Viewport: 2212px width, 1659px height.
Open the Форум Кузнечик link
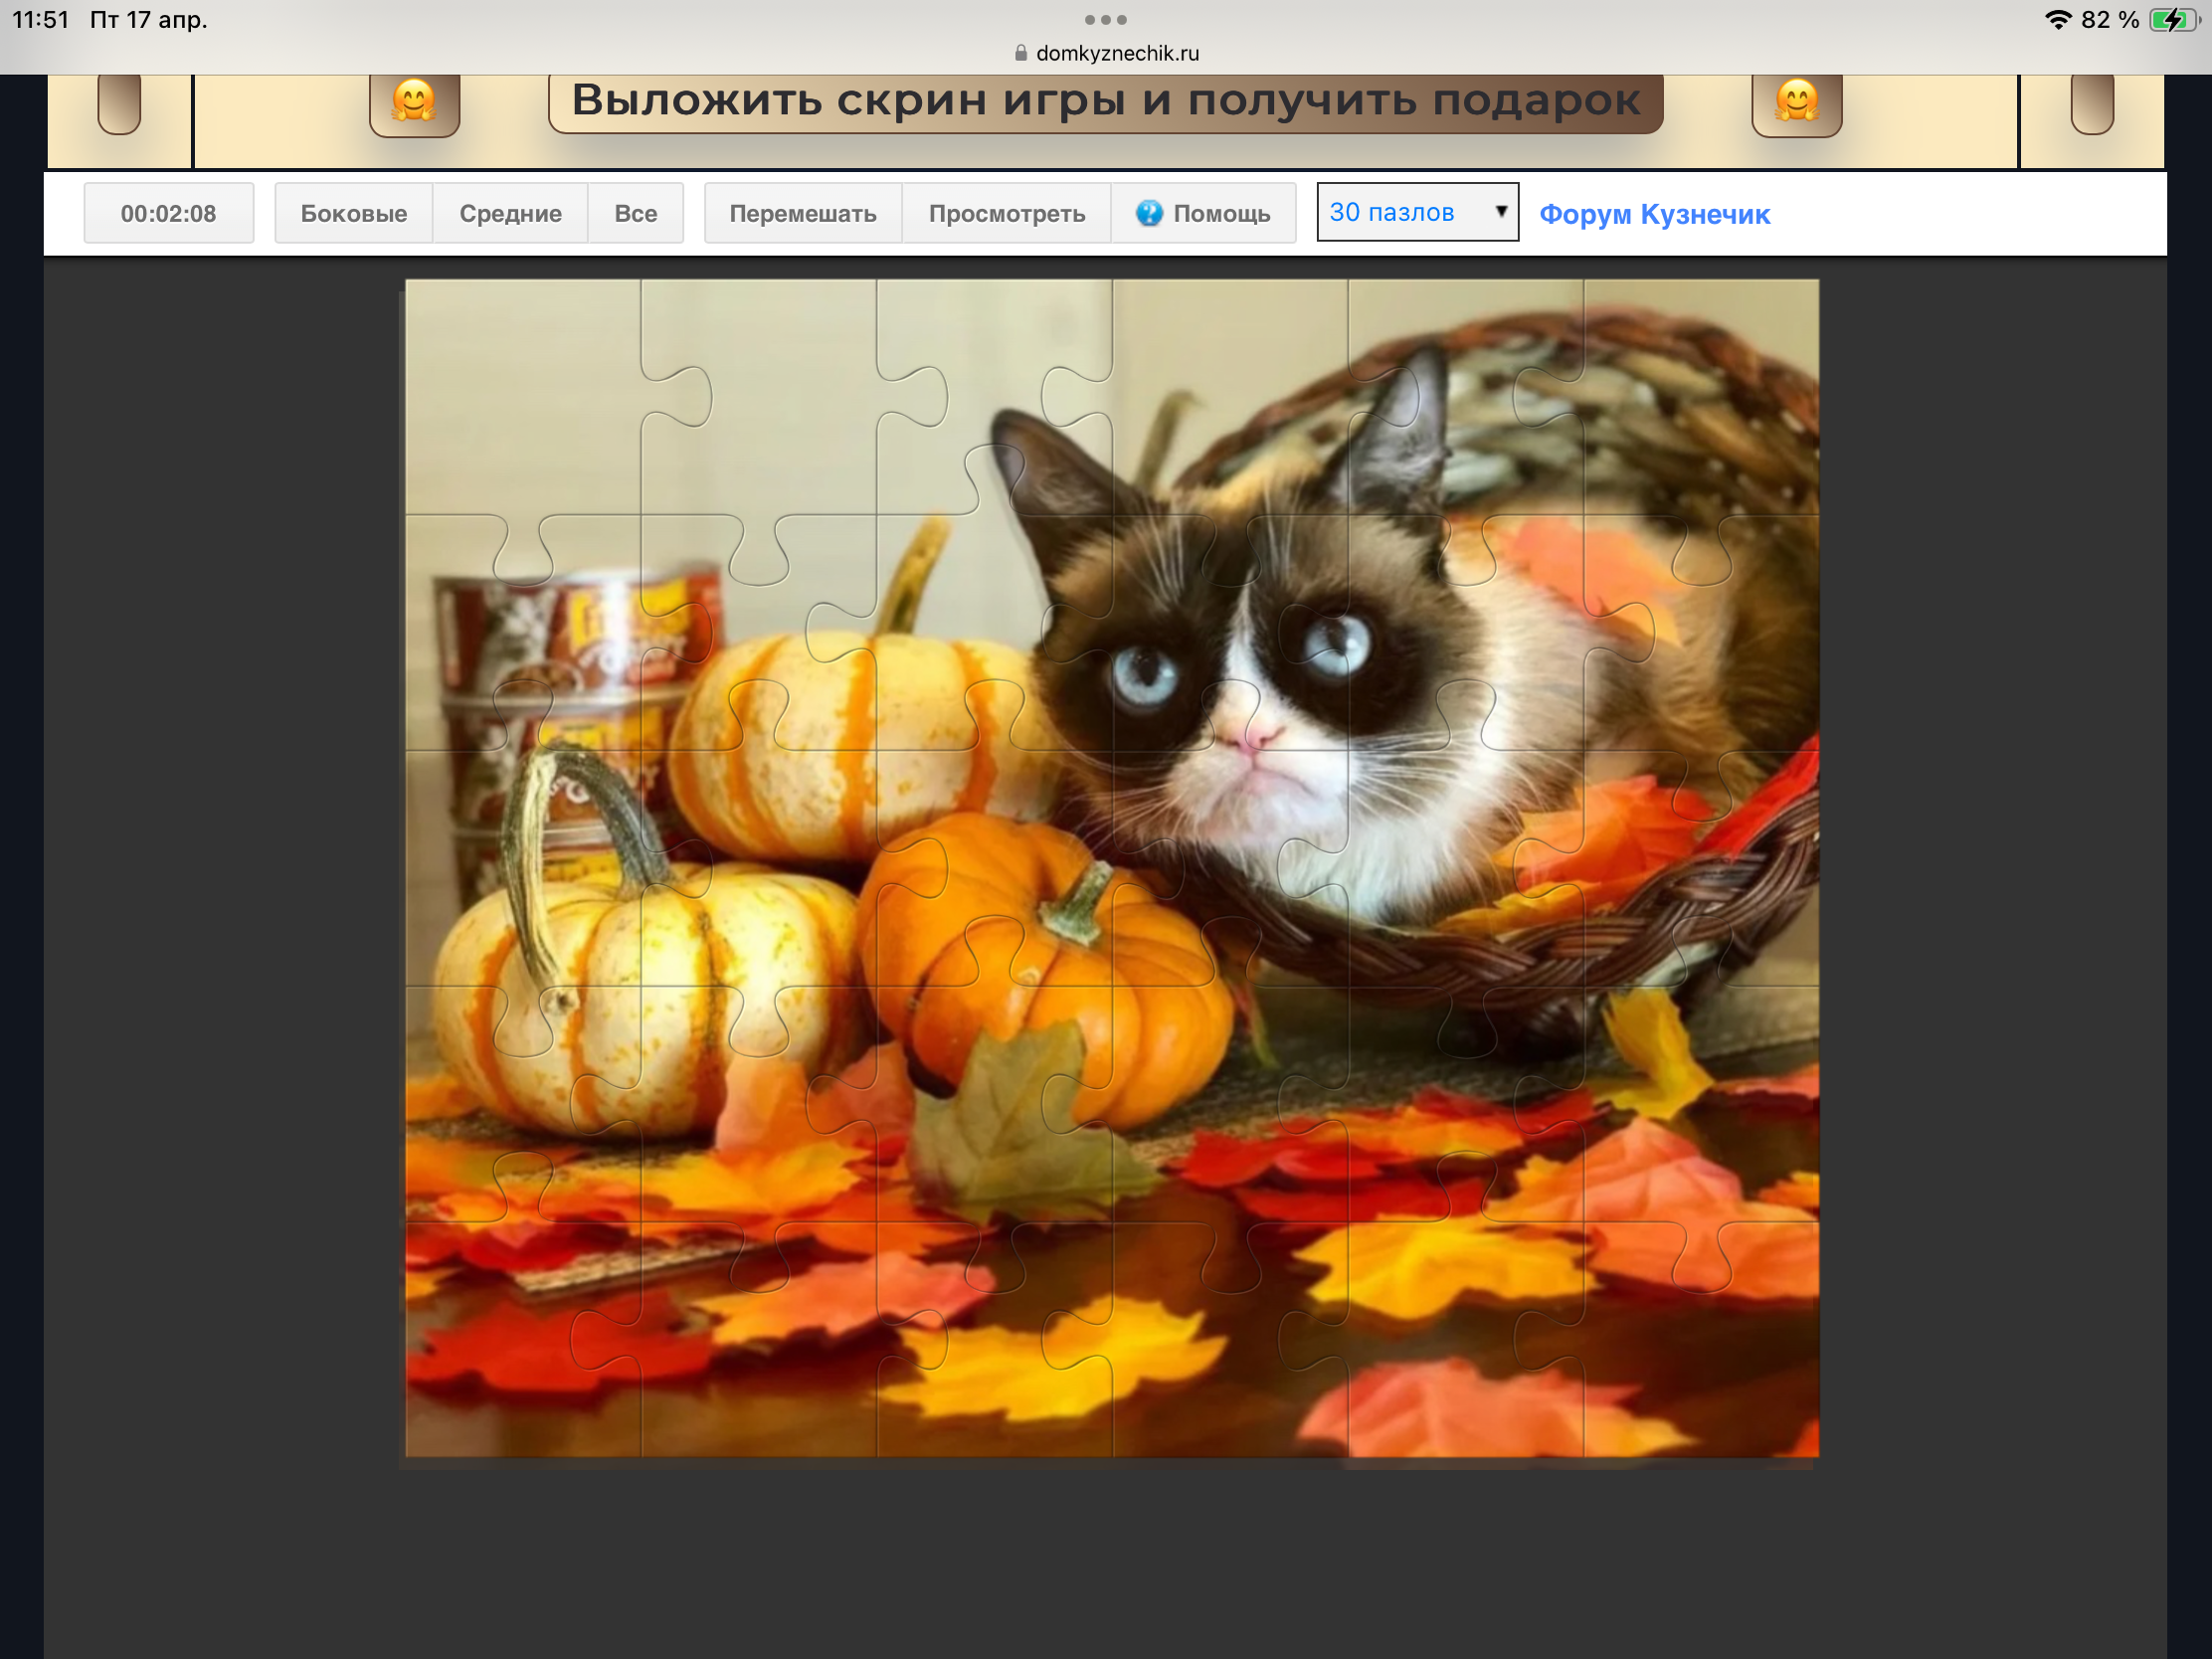pos(1654,214)
